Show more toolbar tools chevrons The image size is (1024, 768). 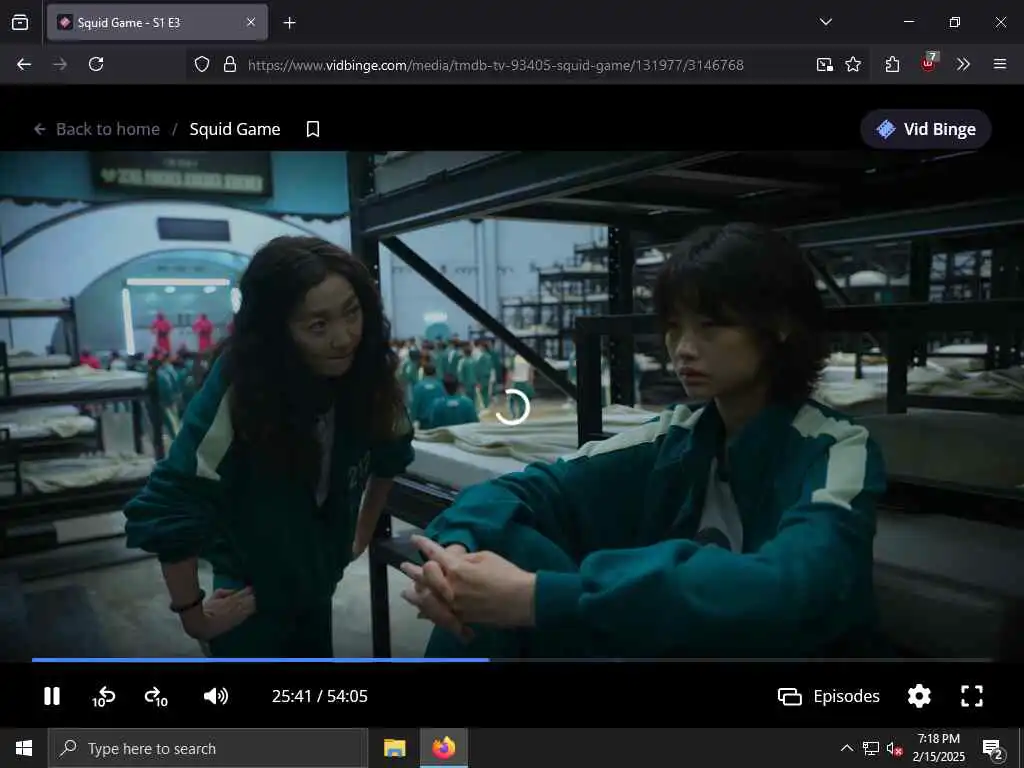963,64
